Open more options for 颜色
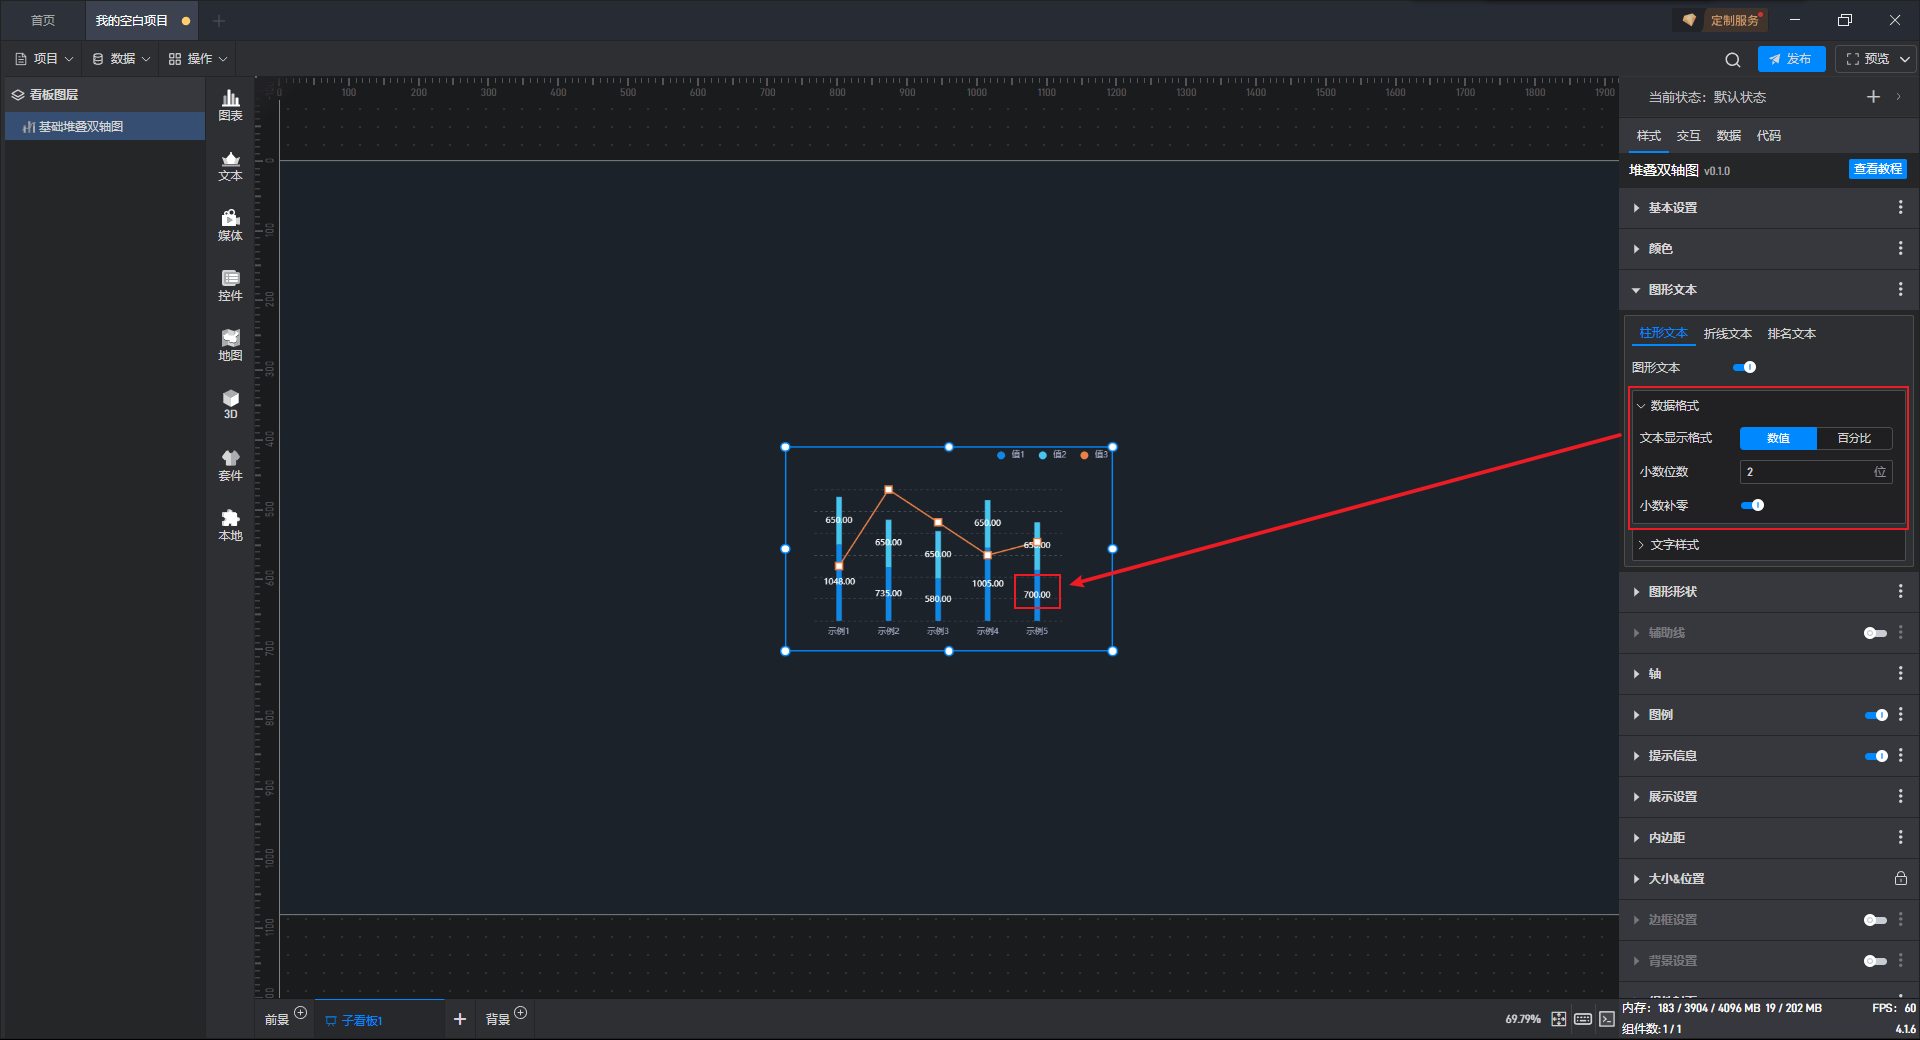This screenshot has height=1040, width=1920. click(1900, 249)
